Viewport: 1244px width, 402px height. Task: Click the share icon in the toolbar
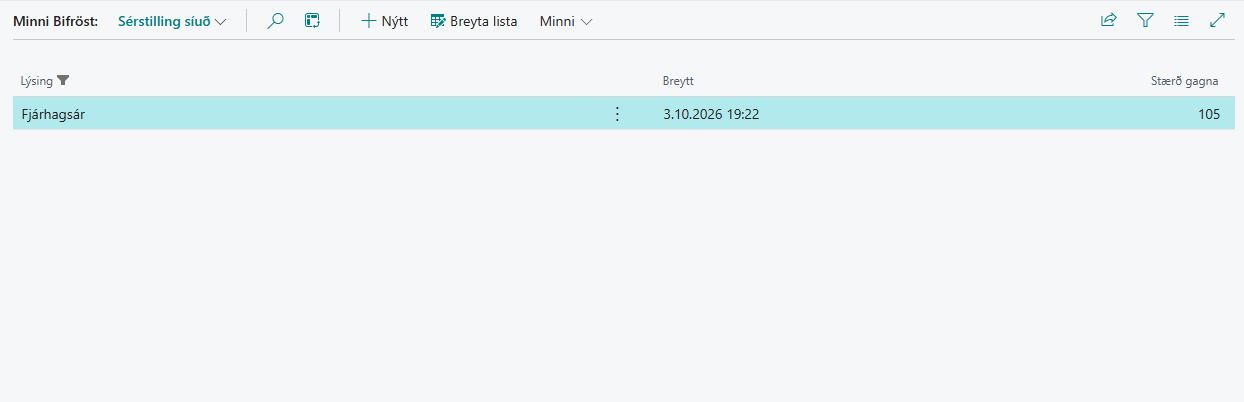tap(1109, 20)
